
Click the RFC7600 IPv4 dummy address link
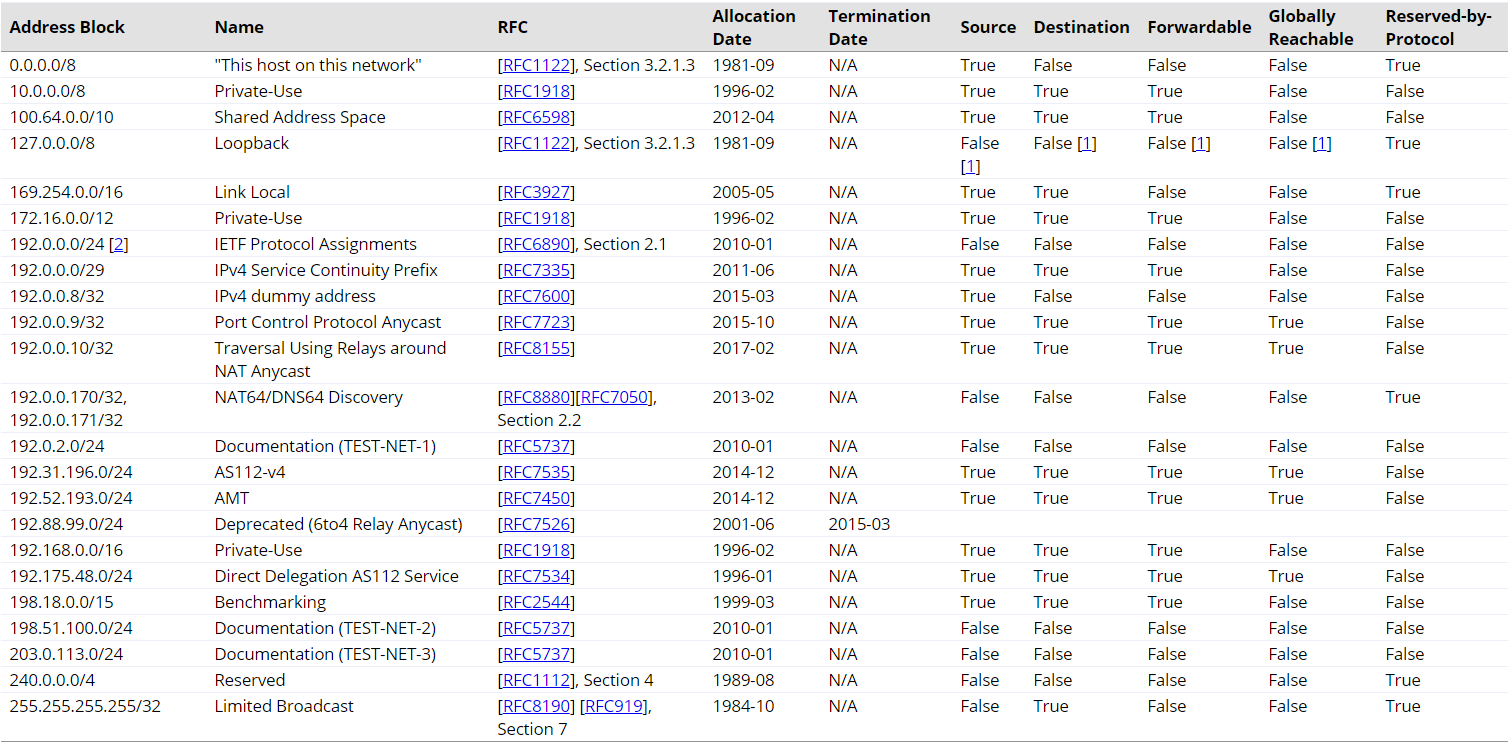tap(537, 296)
